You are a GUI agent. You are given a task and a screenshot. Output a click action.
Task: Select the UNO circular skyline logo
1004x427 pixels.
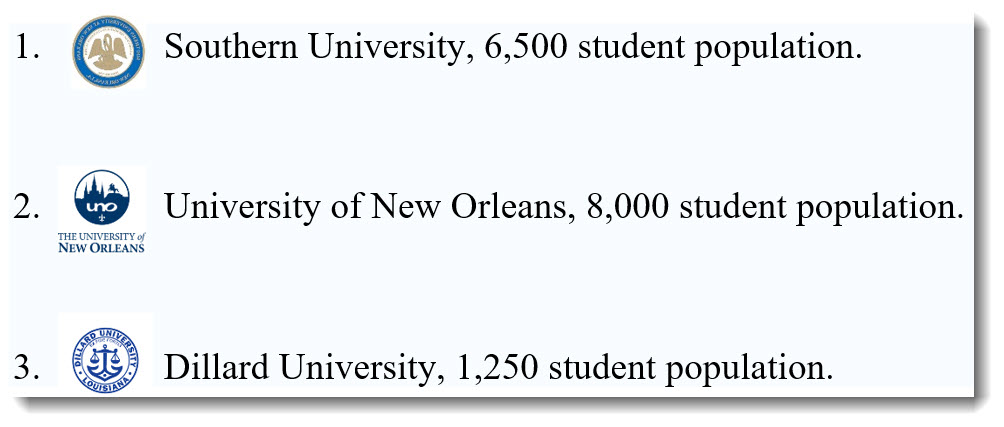click(x=102, y=197)
